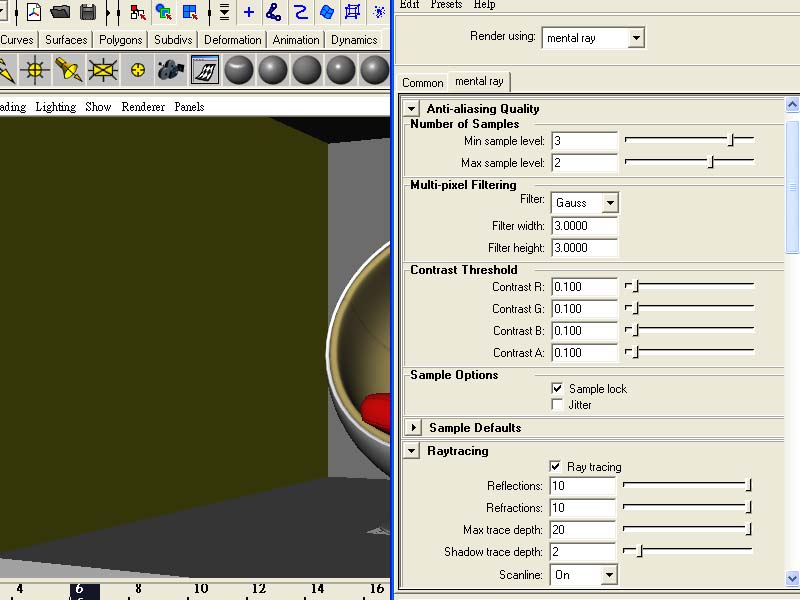The width and height of the screenshot is (800, 600).
Task: Open the Lighting panel menu
Action: [56, 107]
